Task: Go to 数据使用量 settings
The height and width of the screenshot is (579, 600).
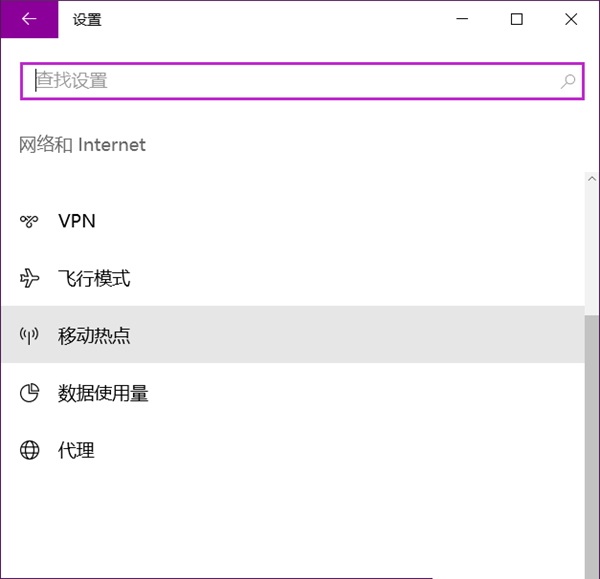Action: (x=103, y=393)
